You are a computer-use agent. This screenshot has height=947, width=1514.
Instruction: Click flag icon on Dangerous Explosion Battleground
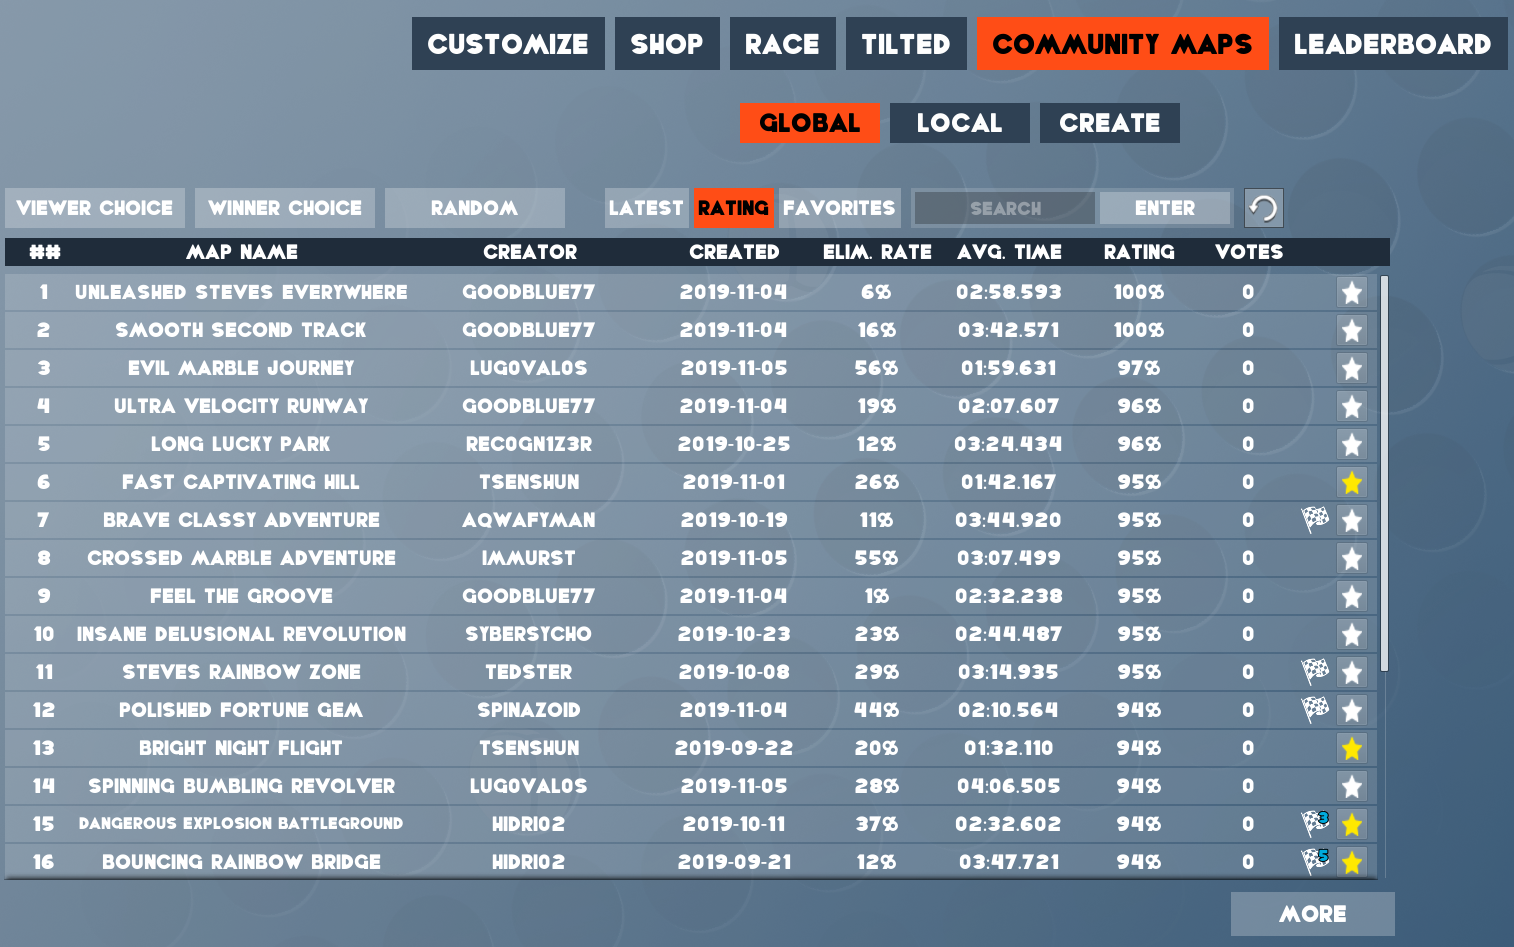[1314, 823]
